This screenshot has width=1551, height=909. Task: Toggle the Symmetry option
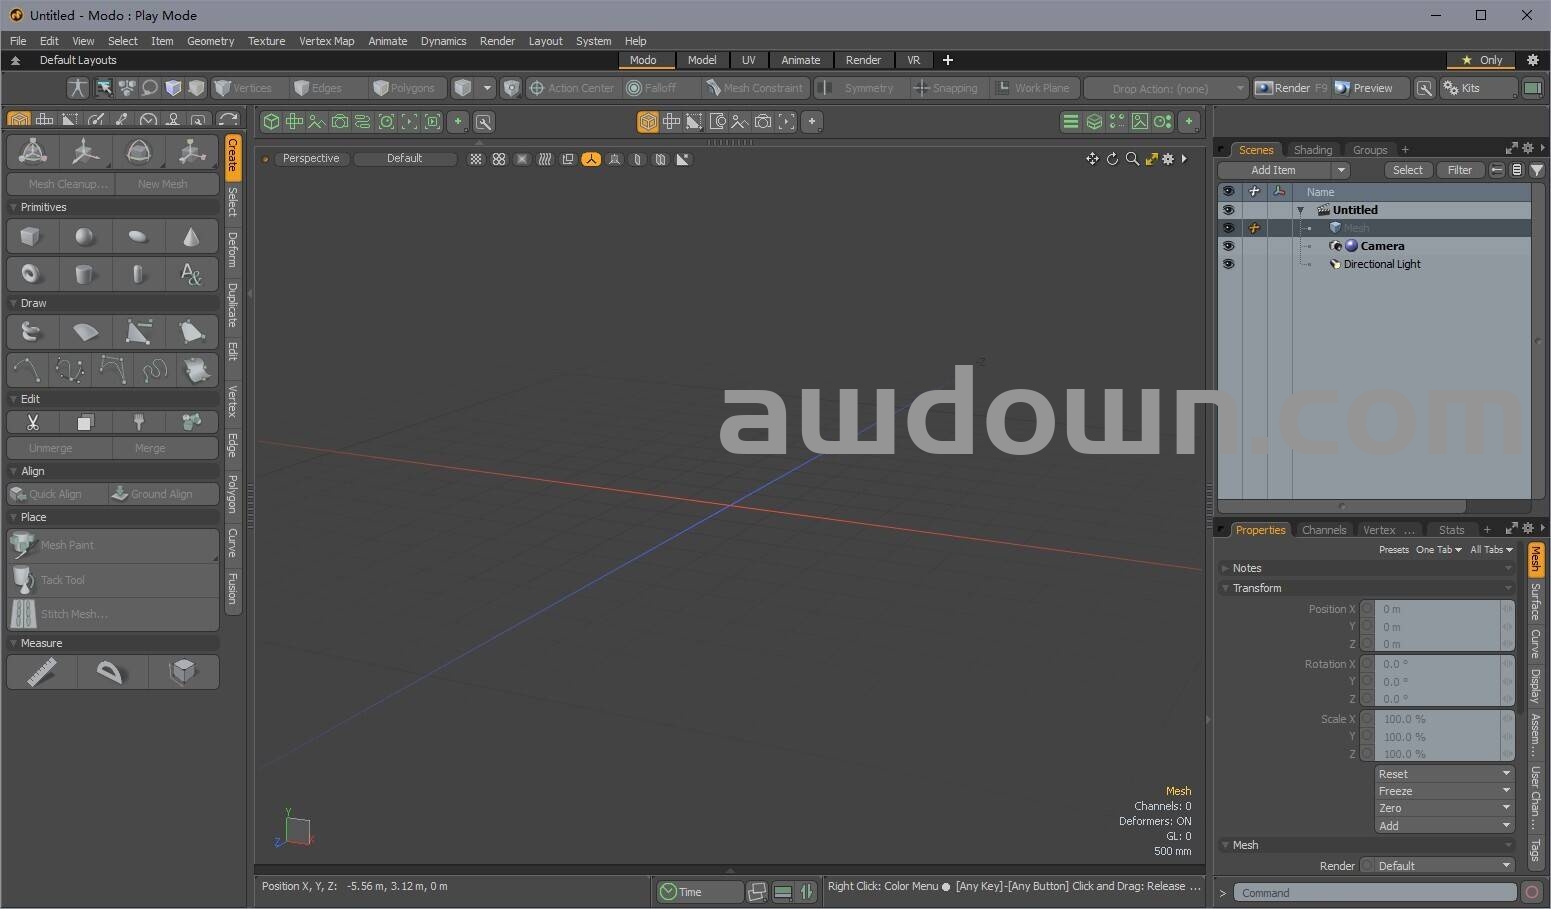point(858,88)
